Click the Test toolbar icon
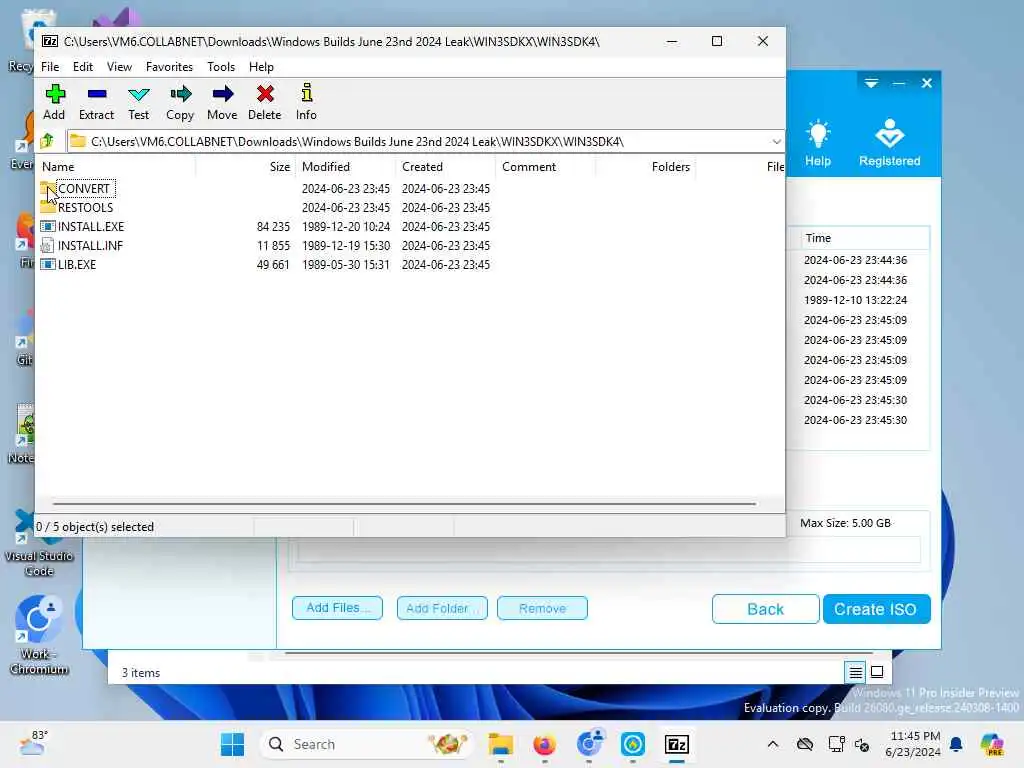Image resolution: width=1024 pixels, height=768 pixels. point(138,102)
